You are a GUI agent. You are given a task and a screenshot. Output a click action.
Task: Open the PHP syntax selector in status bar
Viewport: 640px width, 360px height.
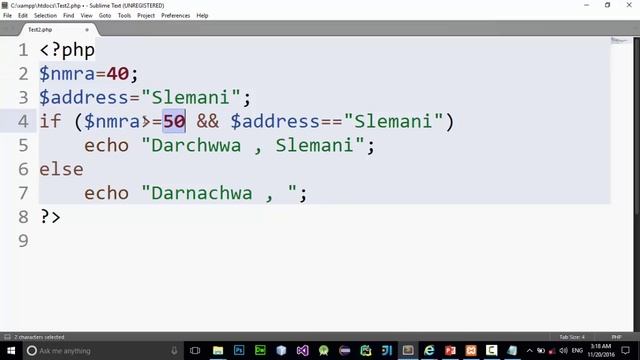[616, 337]
